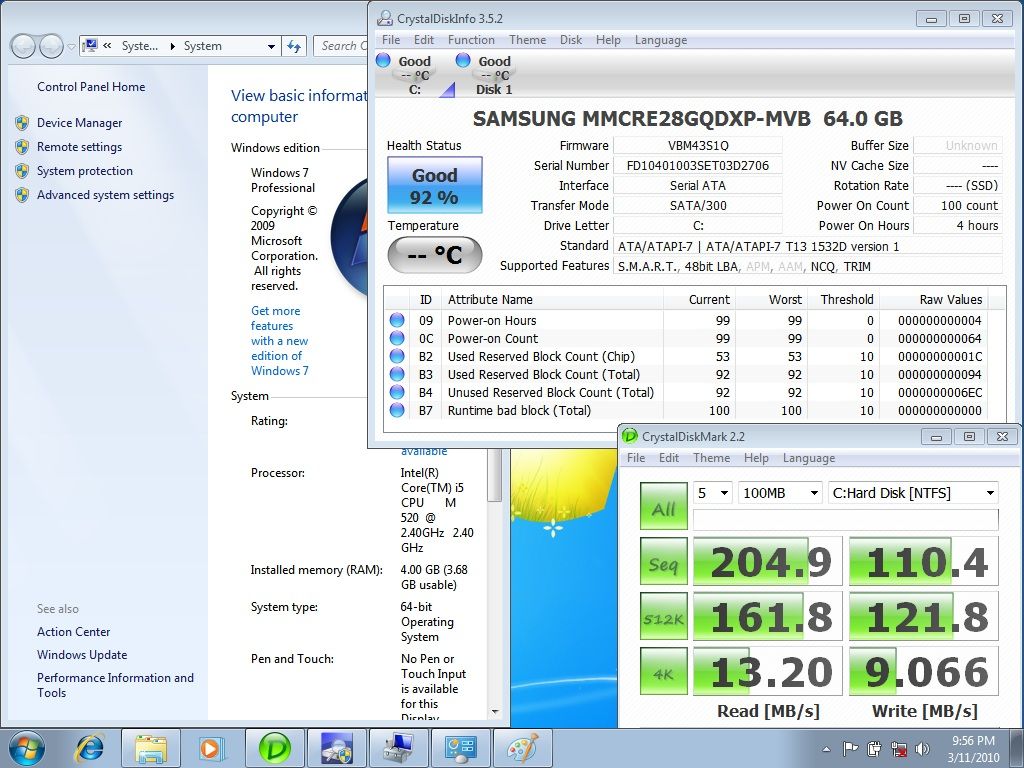Open Windows Update link
This screenshot has width=1024, height=768.
(82, 655)
